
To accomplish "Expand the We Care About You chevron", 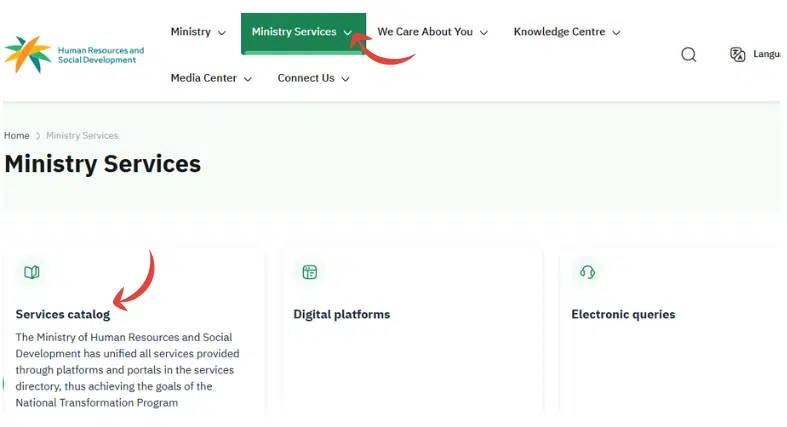I will (x=484, y=33).
